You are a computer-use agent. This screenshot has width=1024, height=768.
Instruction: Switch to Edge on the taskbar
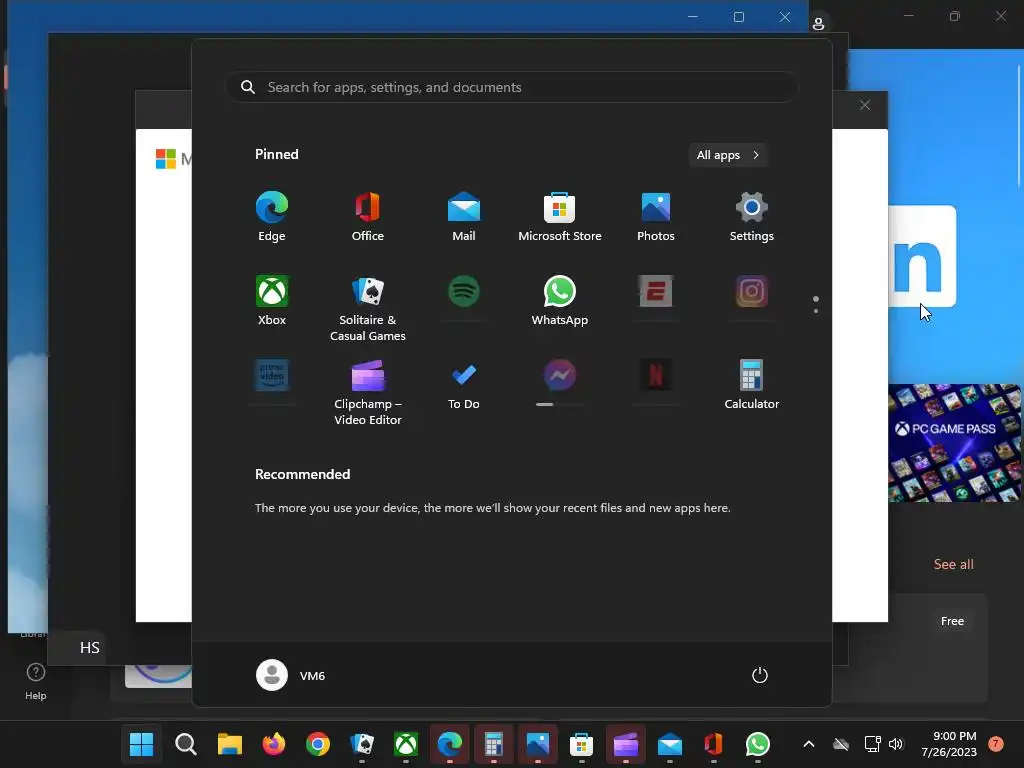click(449, 744)
